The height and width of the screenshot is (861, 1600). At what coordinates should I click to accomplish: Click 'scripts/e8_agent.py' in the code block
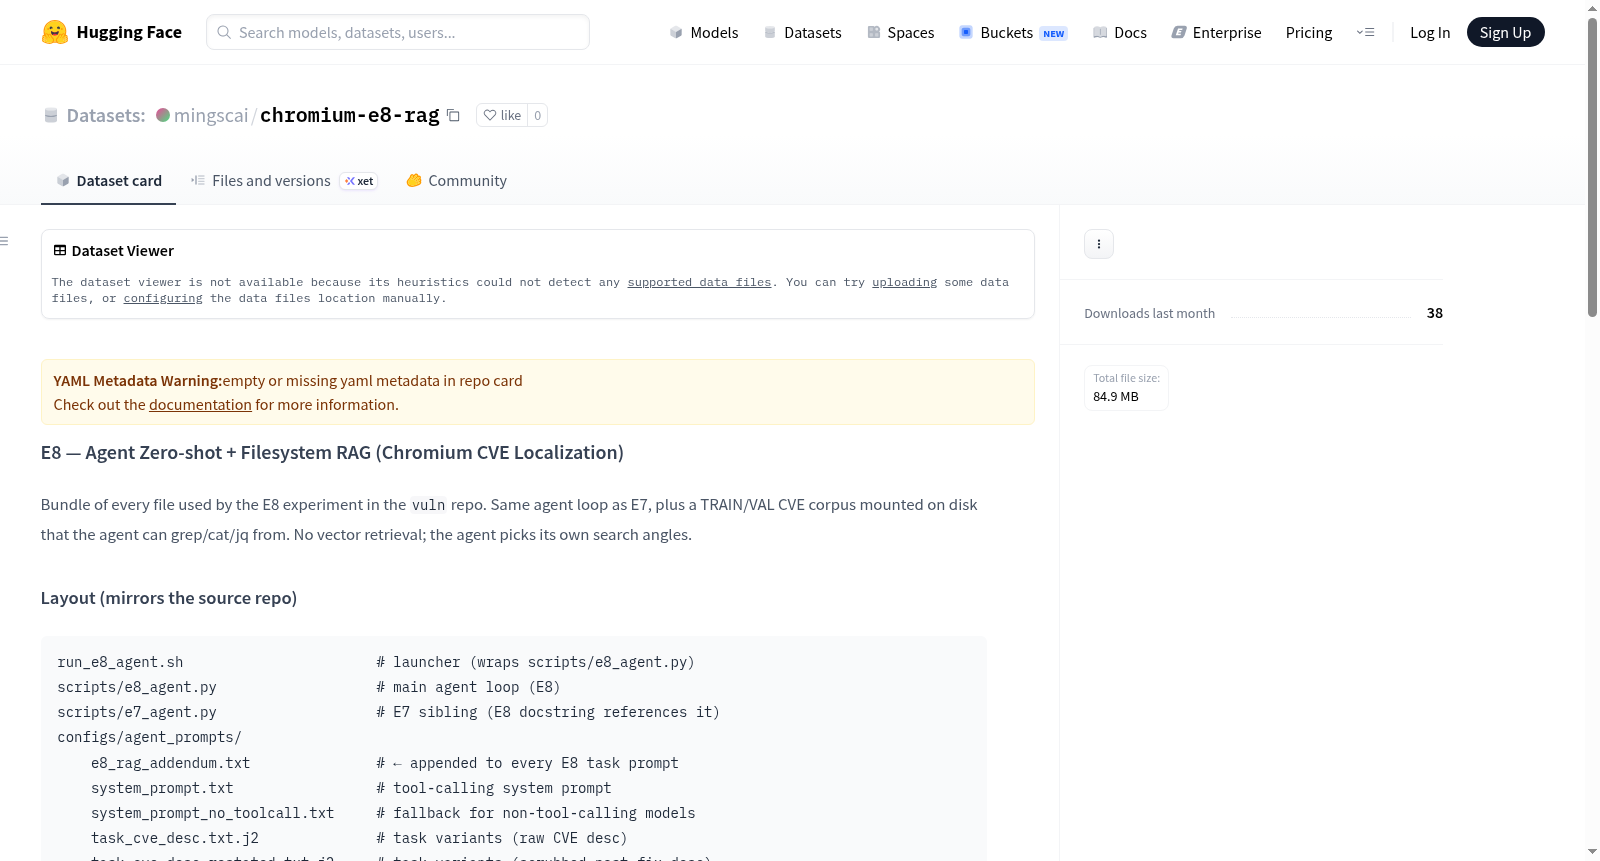tap(137, 687)
